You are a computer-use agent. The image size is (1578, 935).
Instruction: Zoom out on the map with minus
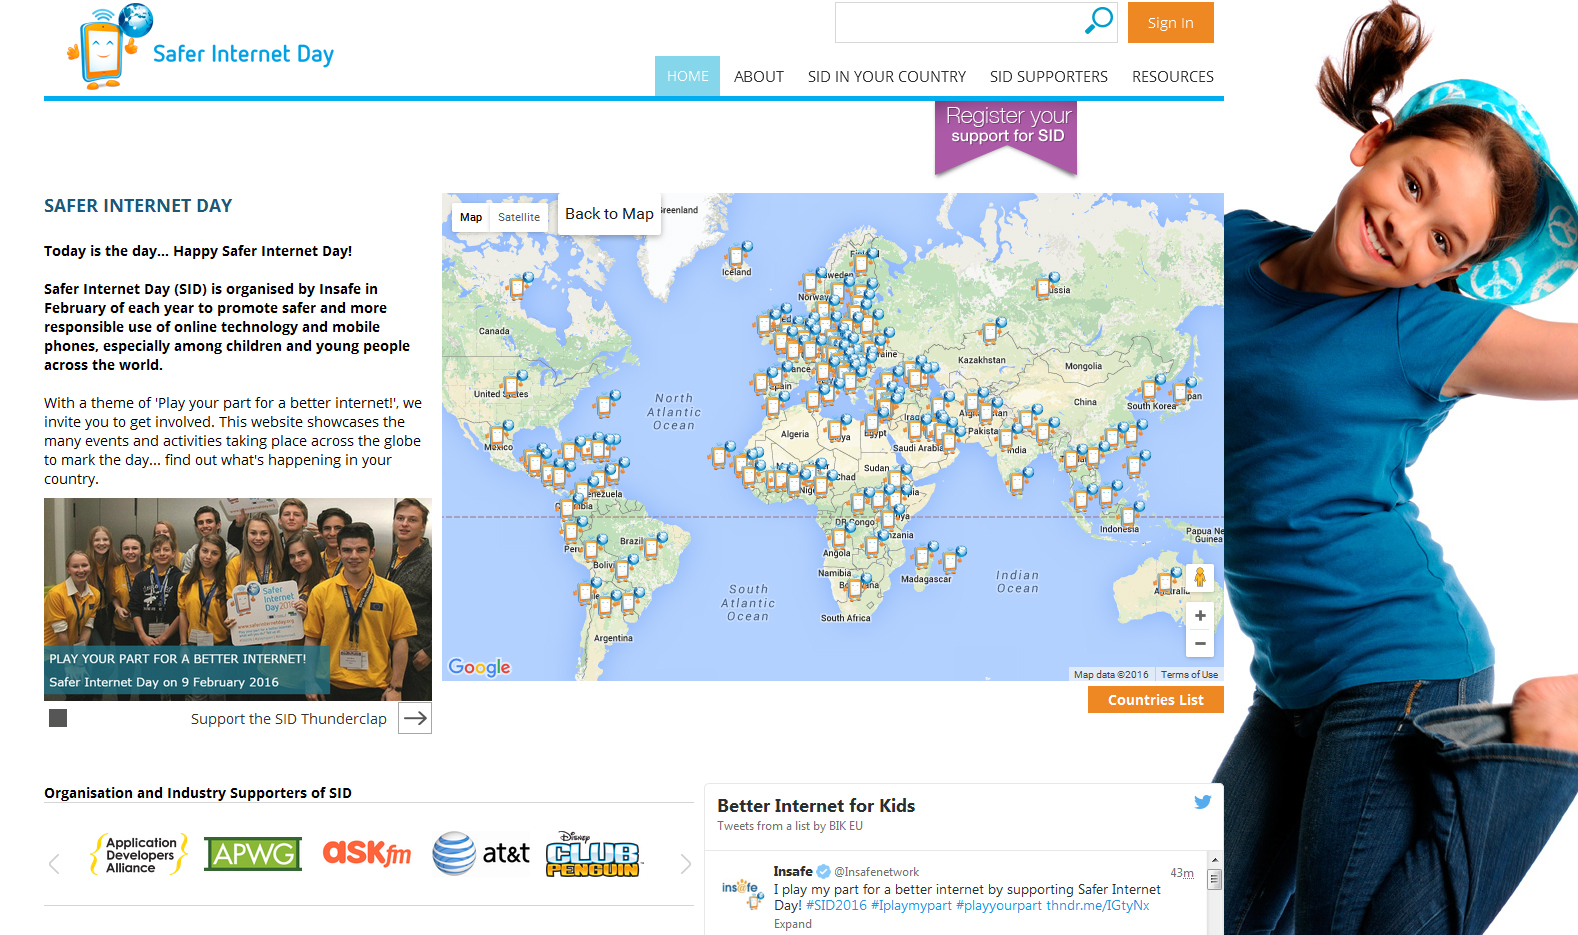coord(1199,643)
